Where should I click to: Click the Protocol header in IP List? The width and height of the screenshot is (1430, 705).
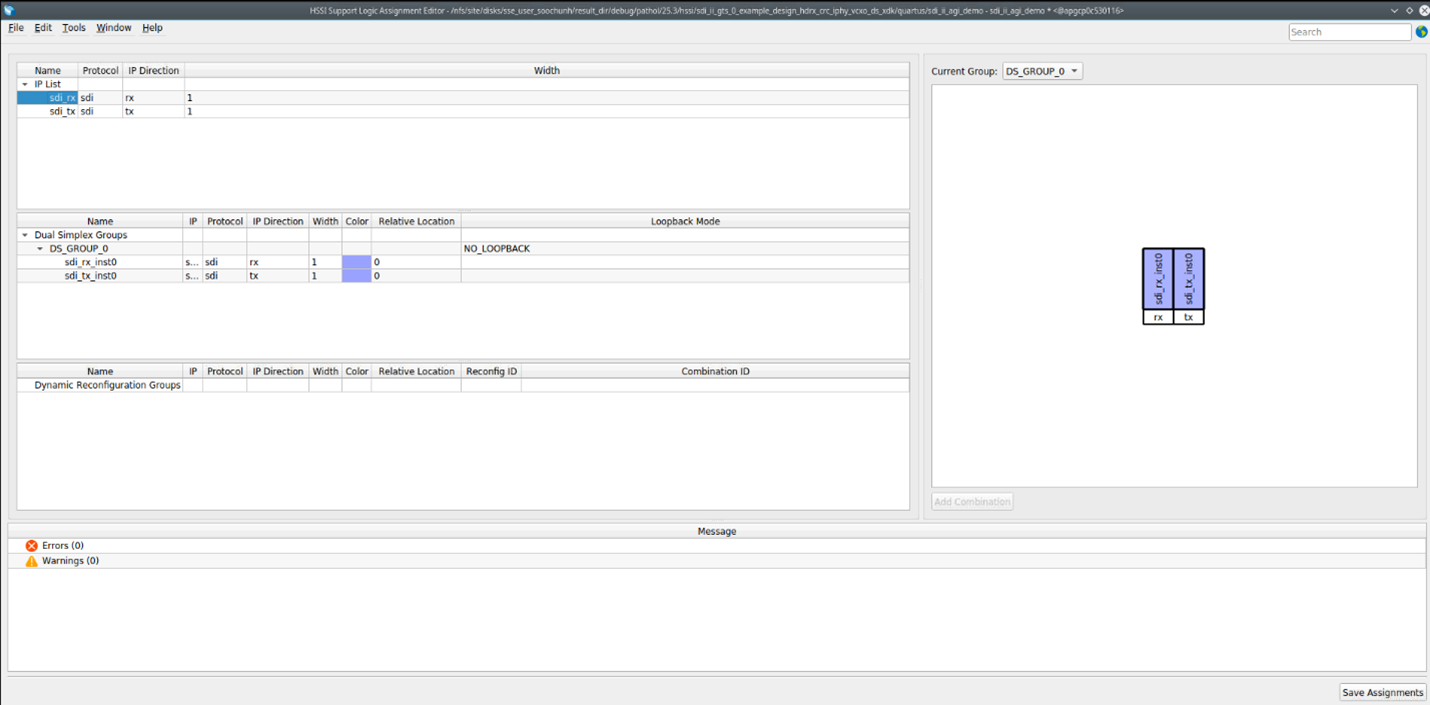[100, 71]
